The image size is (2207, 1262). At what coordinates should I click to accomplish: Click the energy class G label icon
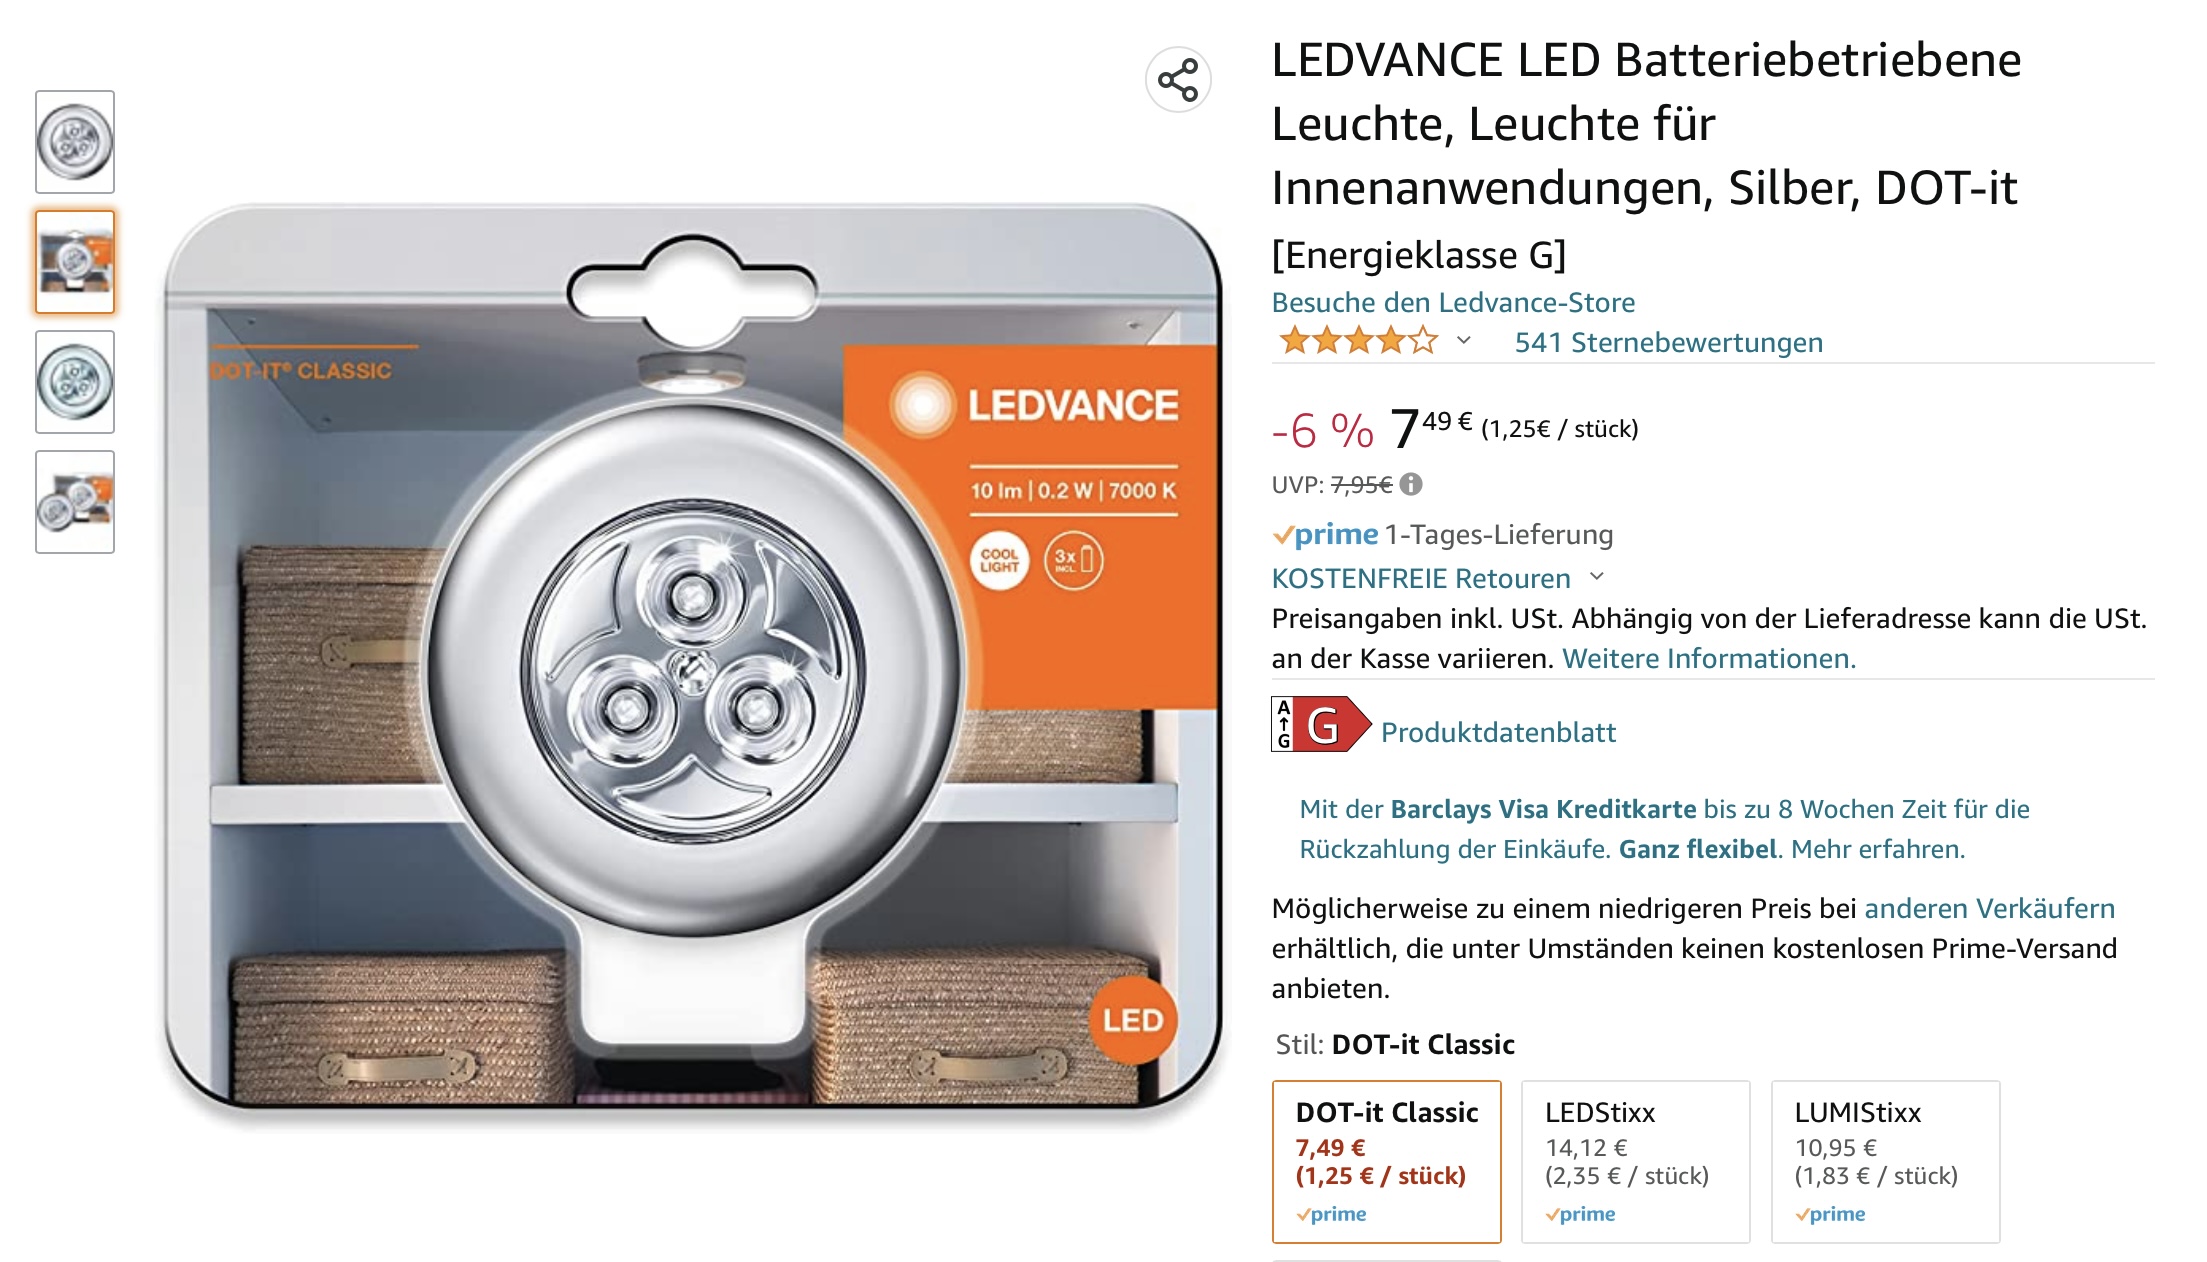tap(1319, 724)
